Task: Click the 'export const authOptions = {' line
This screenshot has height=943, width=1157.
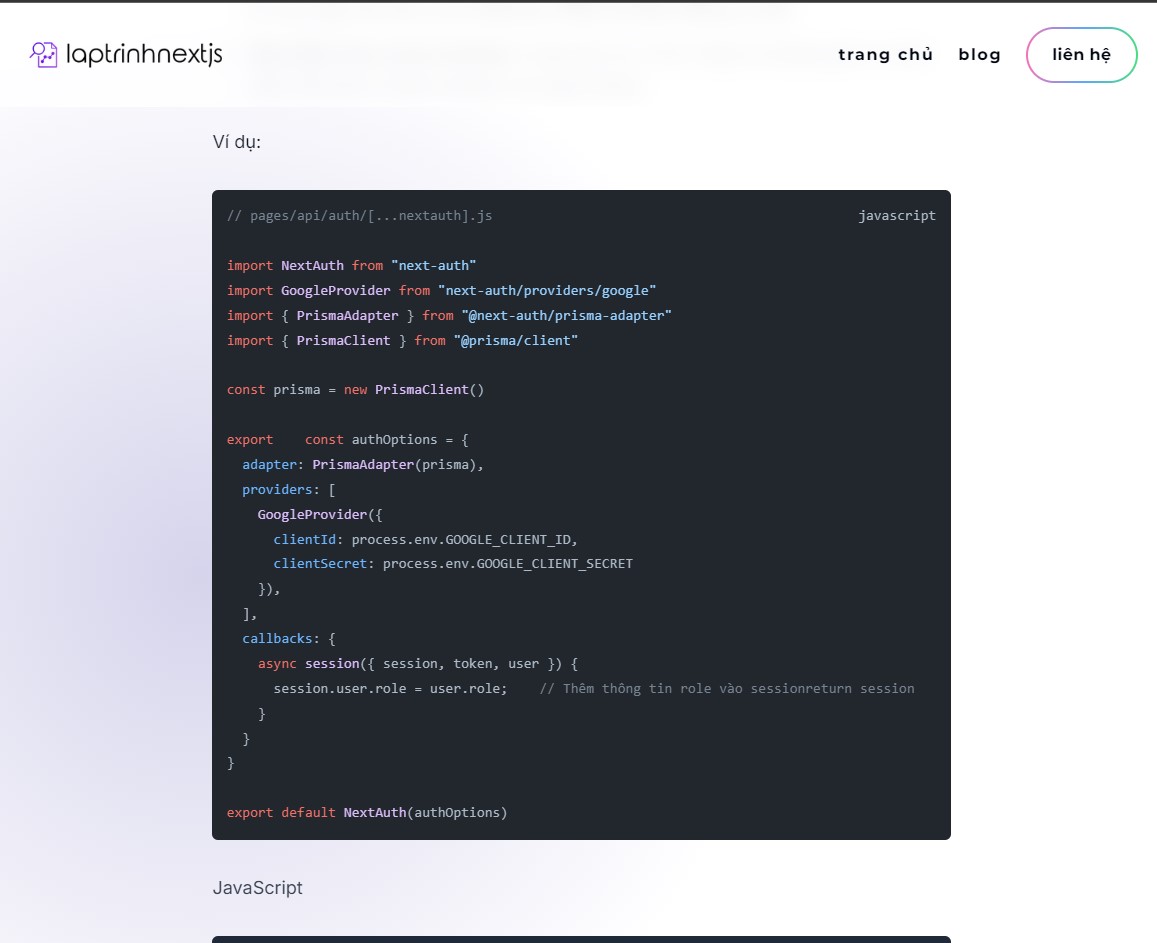Action: [348, 440]
